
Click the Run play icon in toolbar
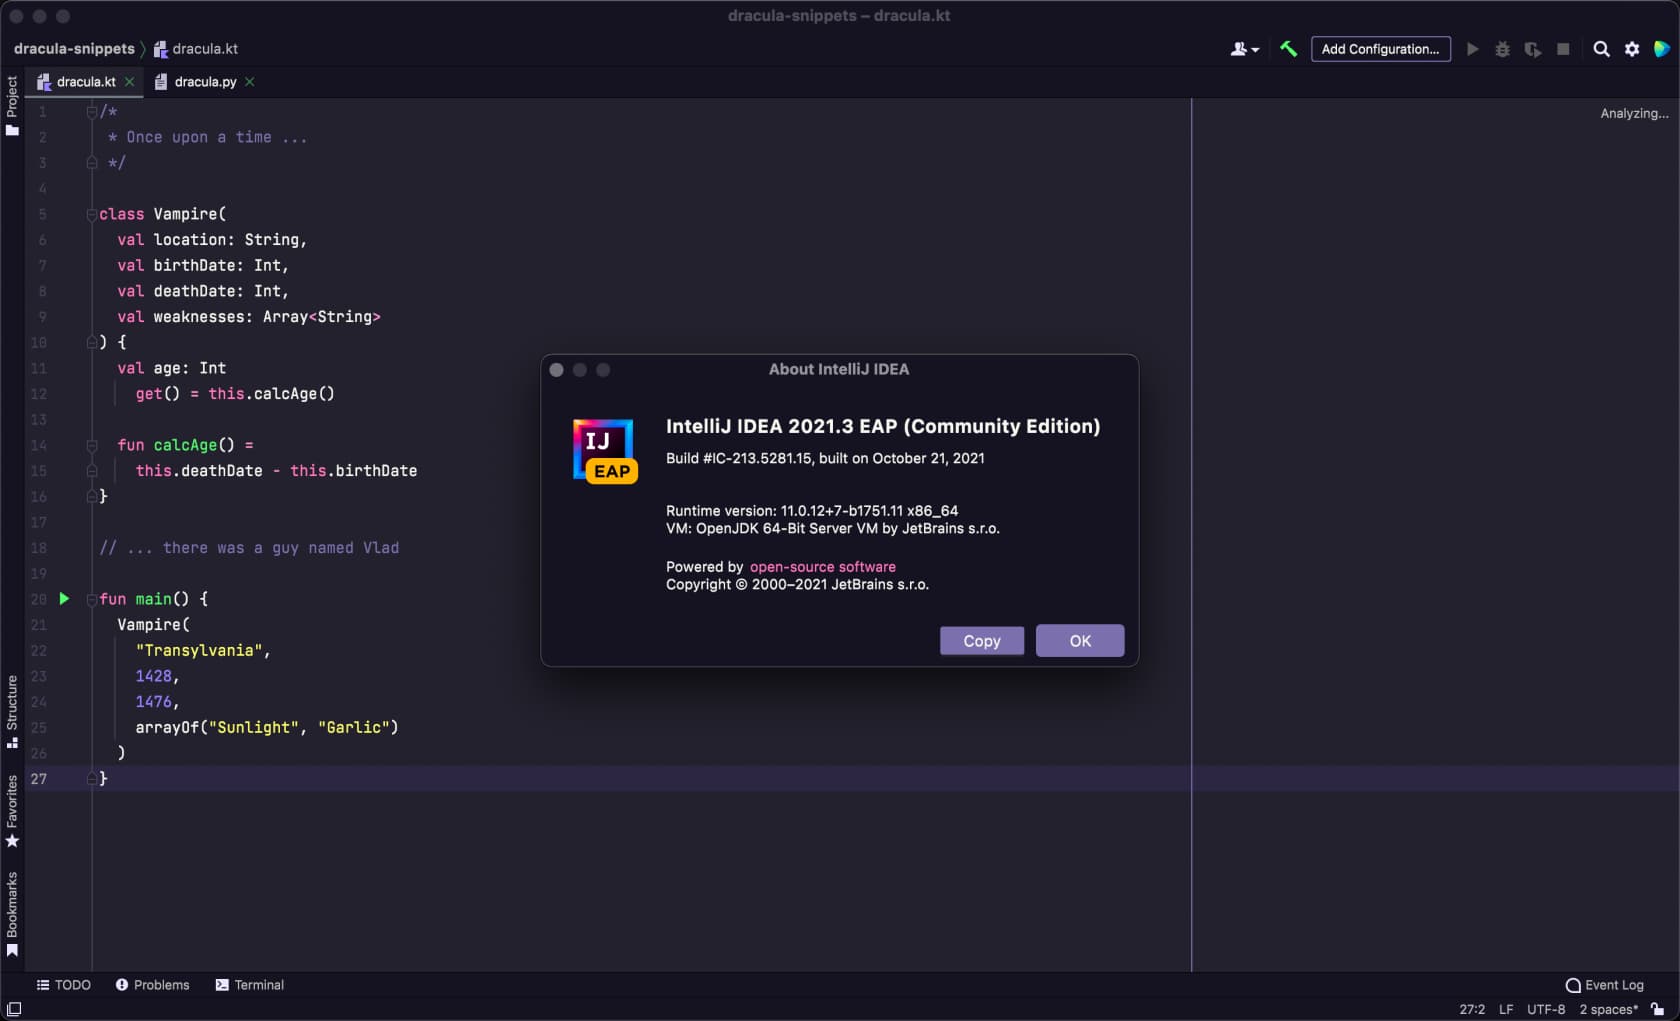[1472, 48]
